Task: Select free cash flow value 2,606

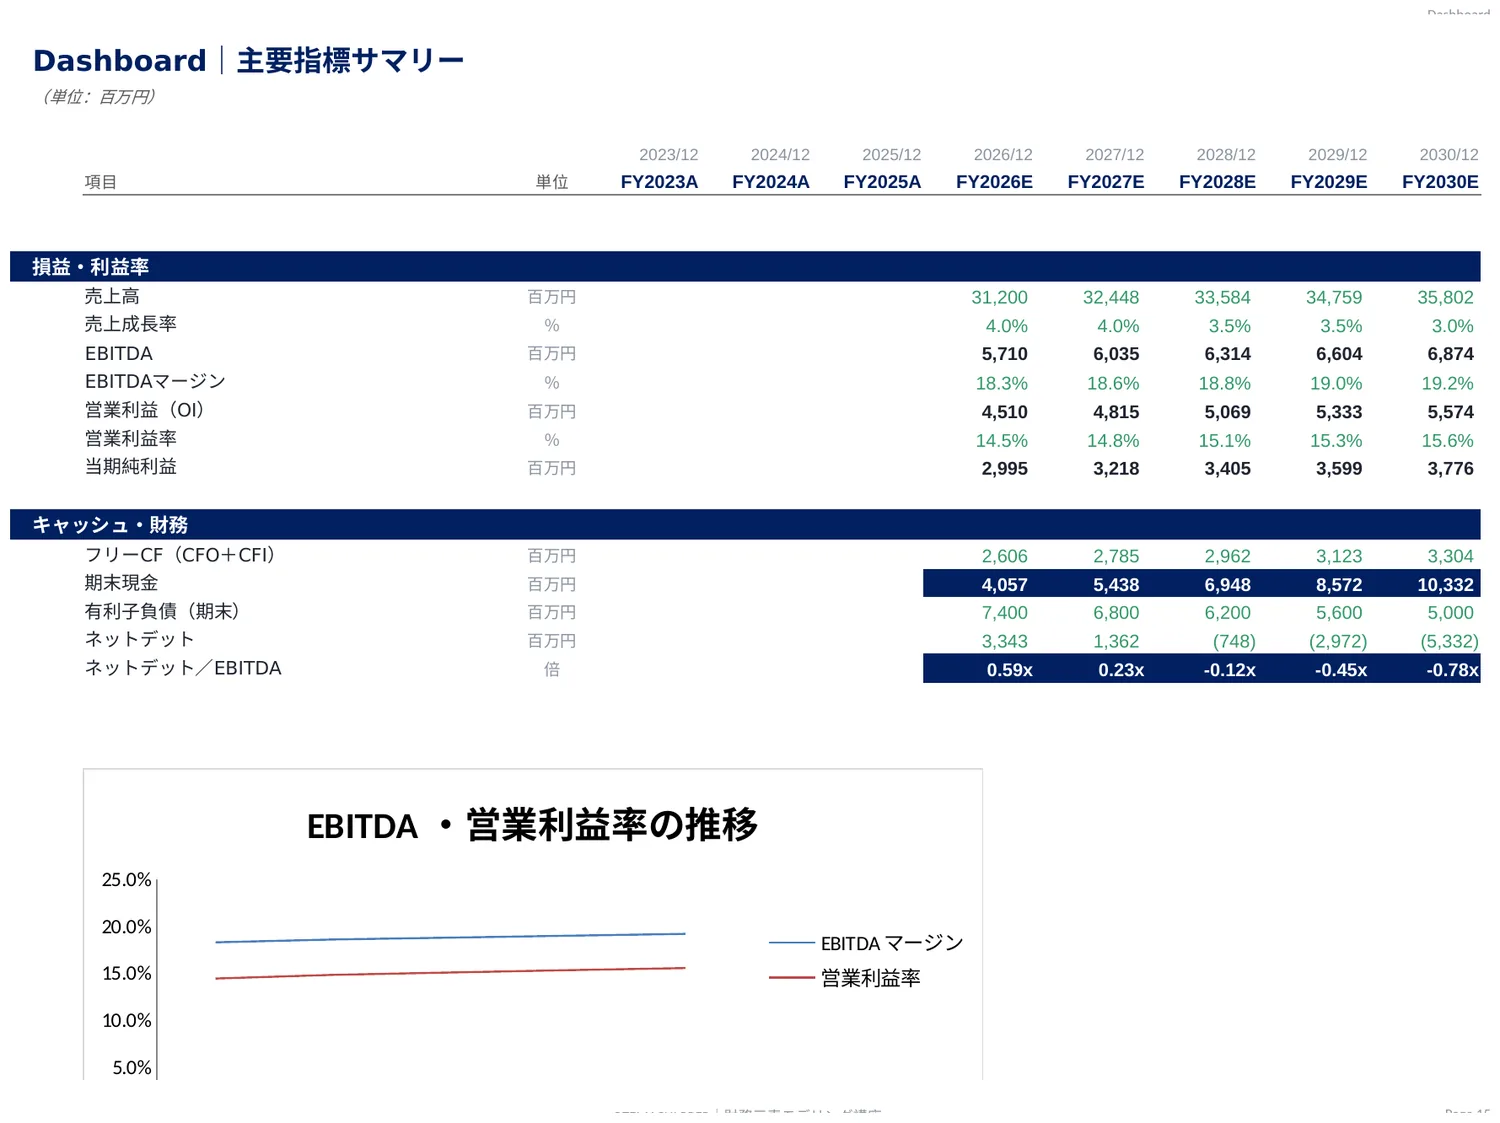Action: (1004, 557)
